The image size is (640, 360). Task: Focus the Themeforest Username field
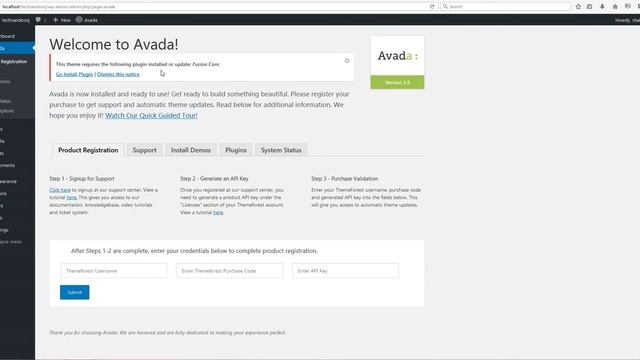[x=114, y=271]
